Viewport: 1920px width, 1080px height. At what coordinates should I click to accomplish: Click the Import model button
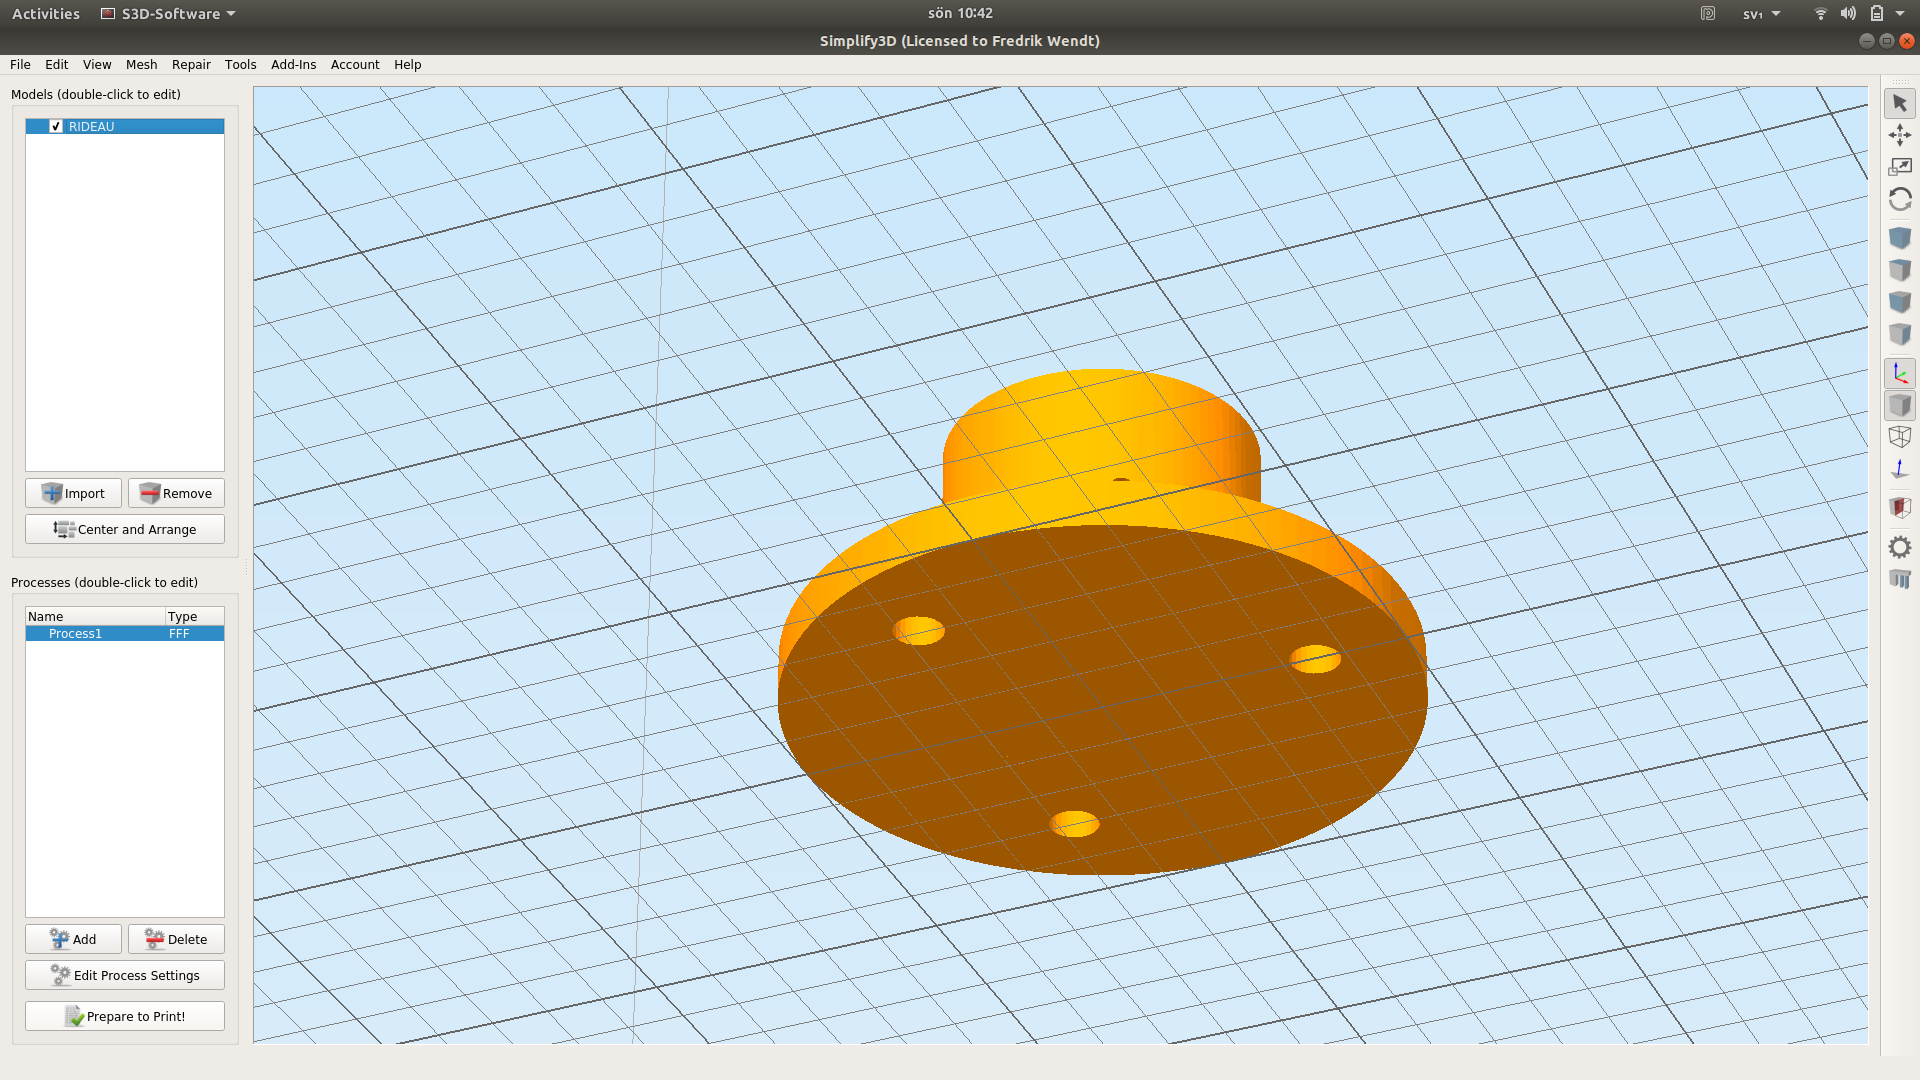tap(73, 493)
